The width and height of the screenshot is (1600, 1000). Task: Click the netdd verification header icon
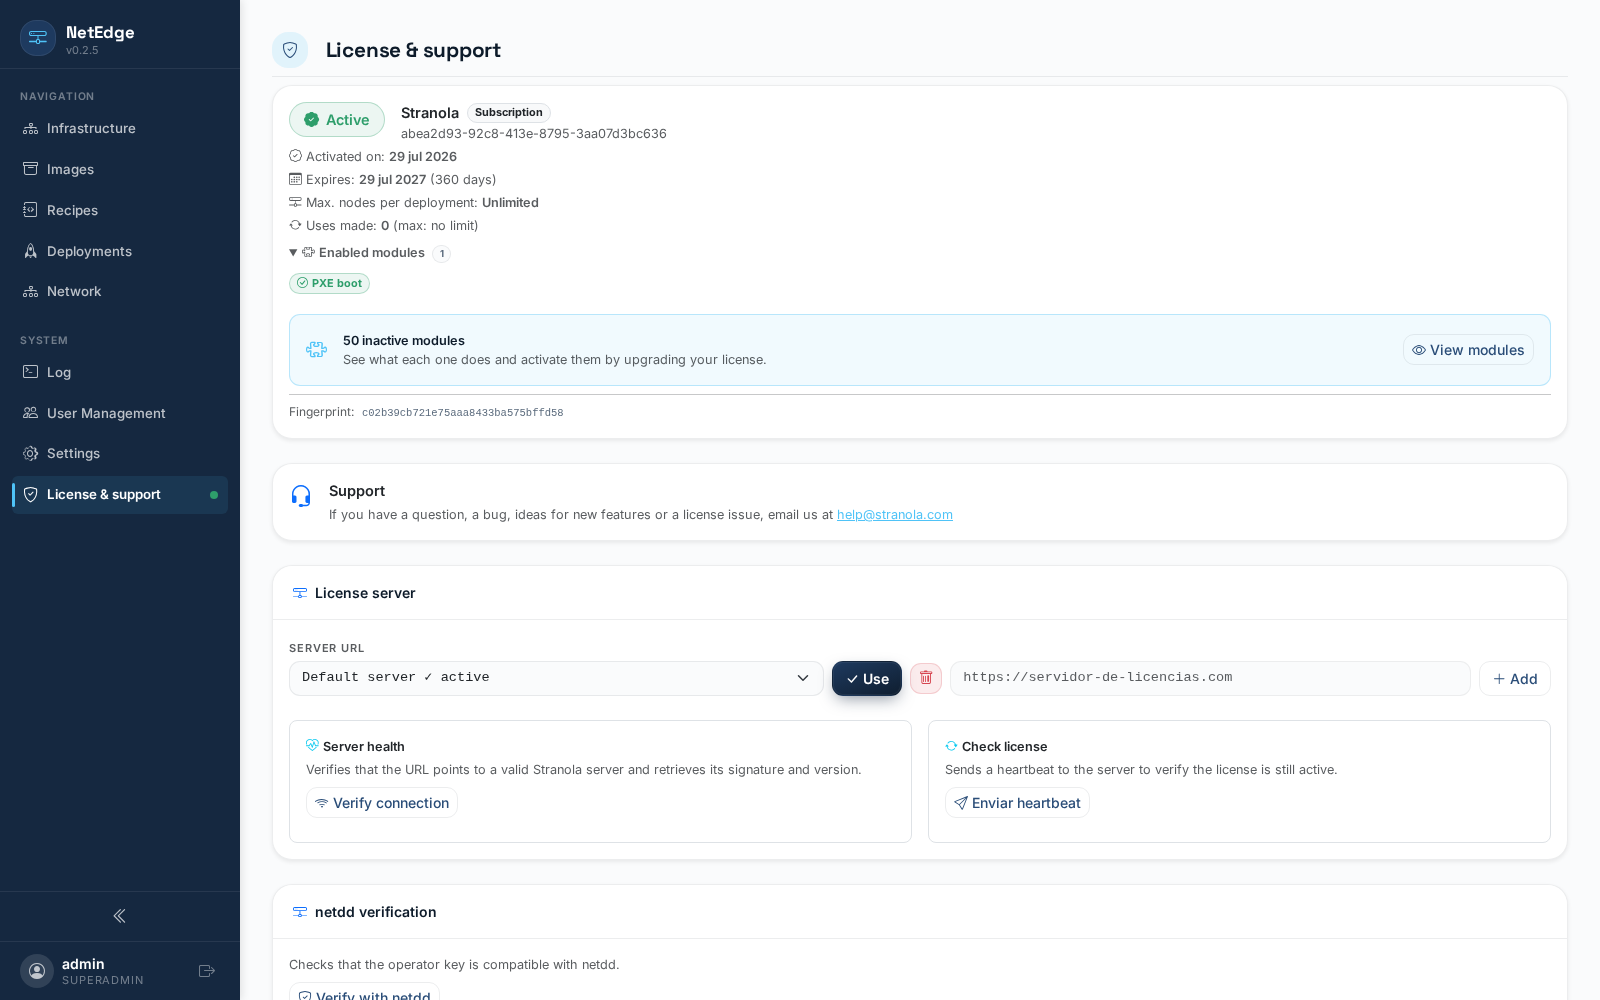coord(300,912)
